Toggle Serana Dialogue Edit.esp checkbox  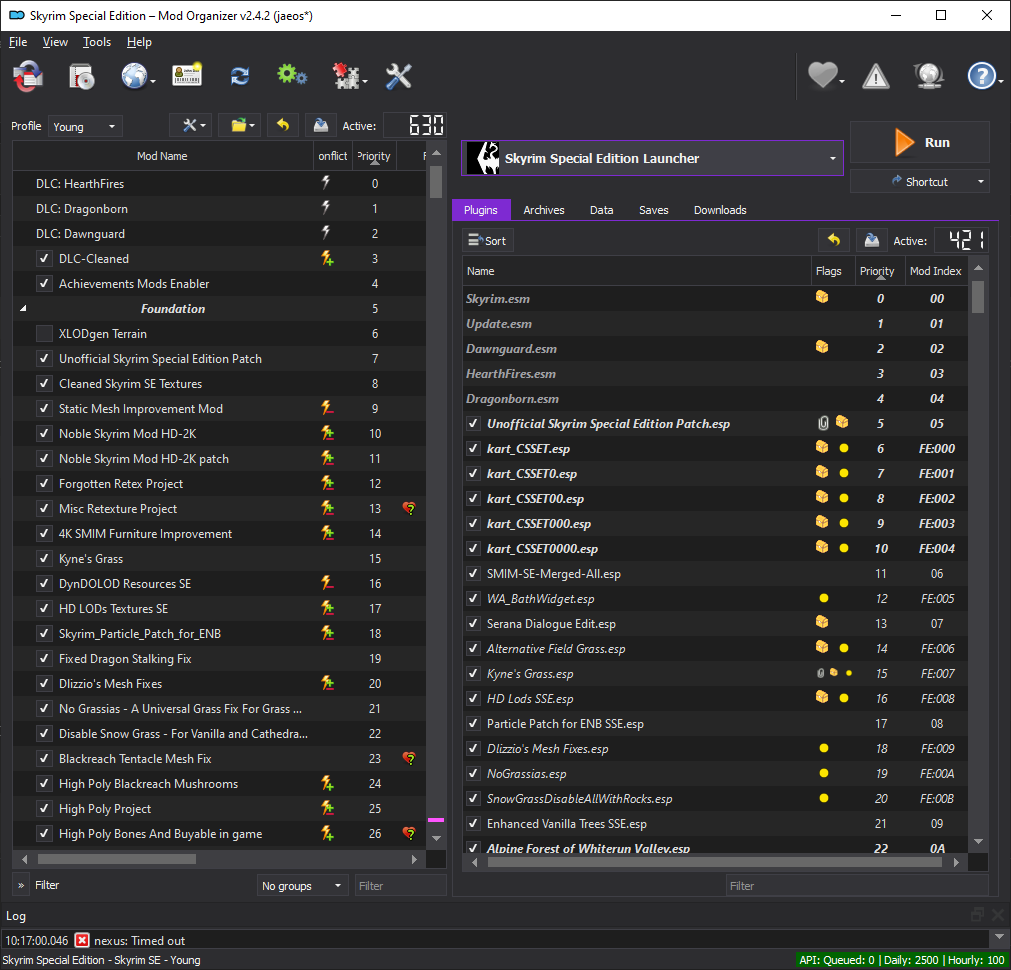pos(473,624)
